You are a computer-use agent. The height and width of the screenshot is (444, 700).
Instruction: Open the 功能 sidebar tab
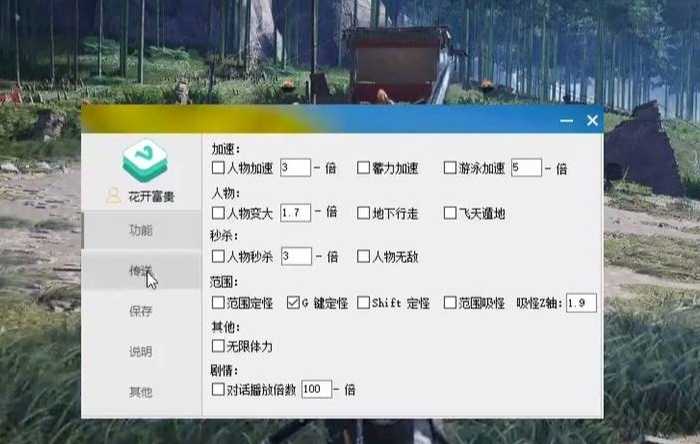pyautogui.click(x=142, y=230)
